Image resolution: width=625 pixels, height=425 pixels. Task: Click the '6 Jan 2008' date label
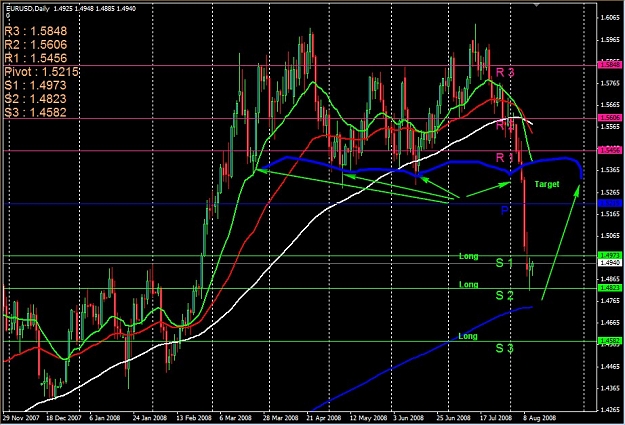coord(105,418)
